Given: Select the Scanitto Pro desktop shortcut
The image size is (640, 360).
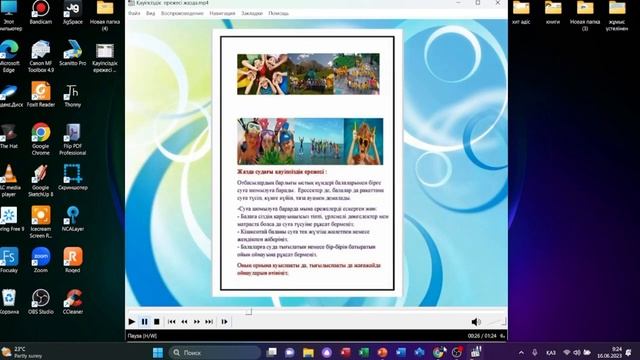Looking at the screenshot, I should click(73, 53).
